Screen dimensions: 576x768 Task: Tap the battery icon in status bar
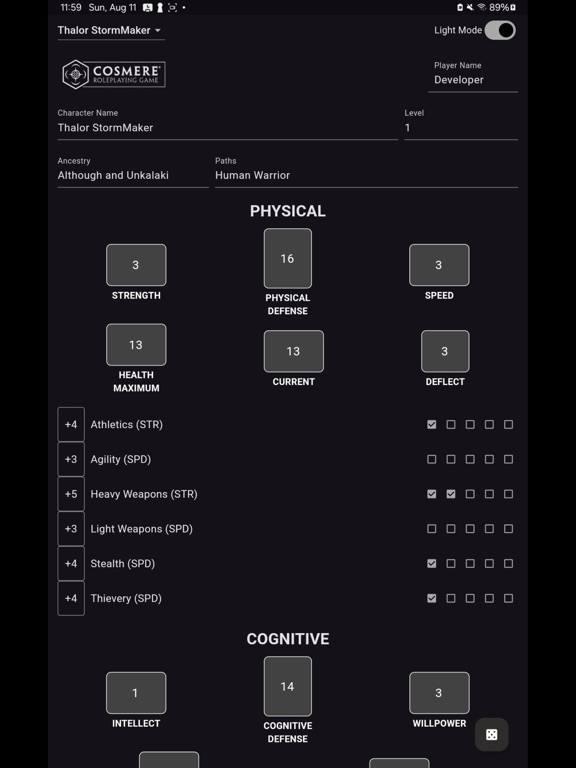tap(512, 7)
